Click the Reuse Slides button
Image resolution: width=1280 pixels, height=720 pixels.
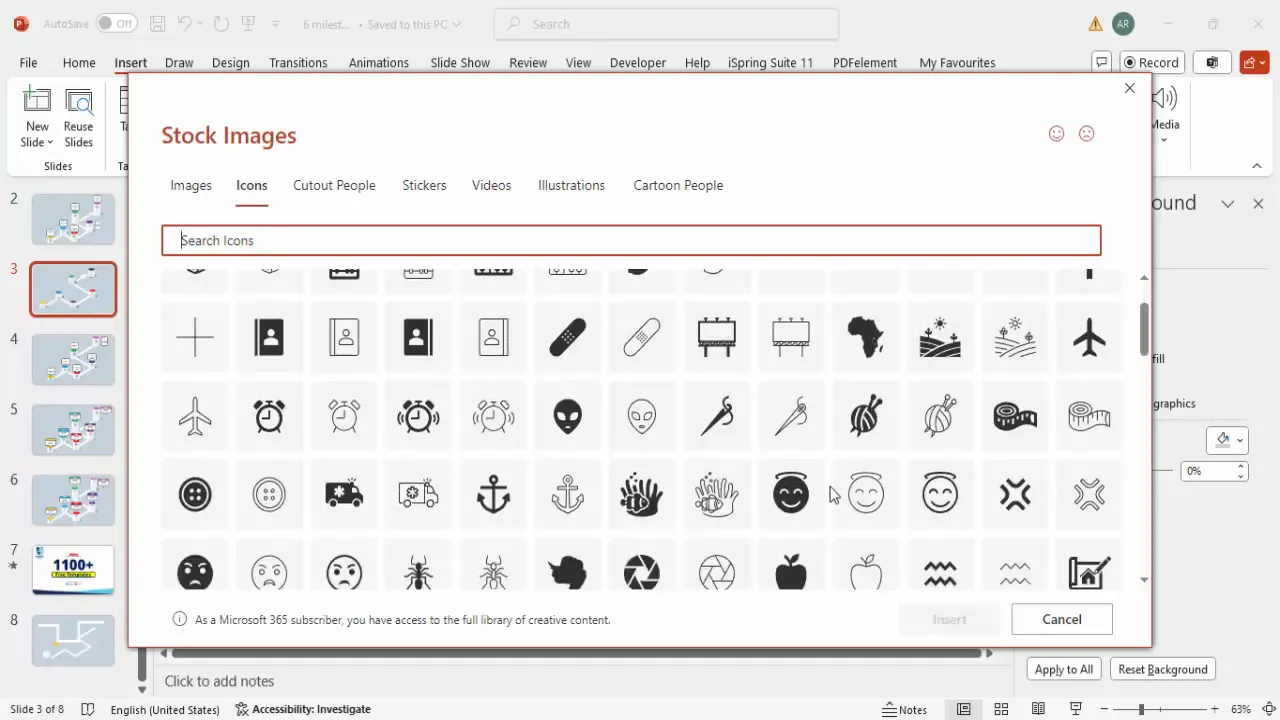78,118
